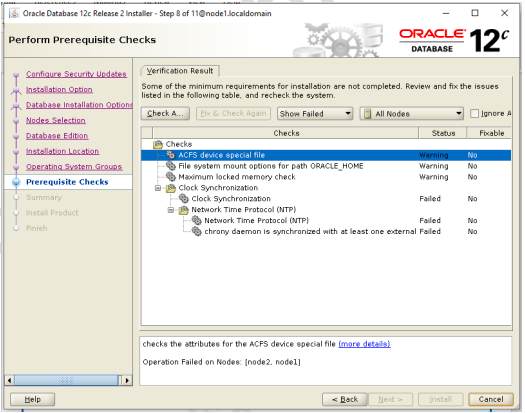Click the Clock Synchronization folder icon
The image size is (525, 413).
point(171,188)
